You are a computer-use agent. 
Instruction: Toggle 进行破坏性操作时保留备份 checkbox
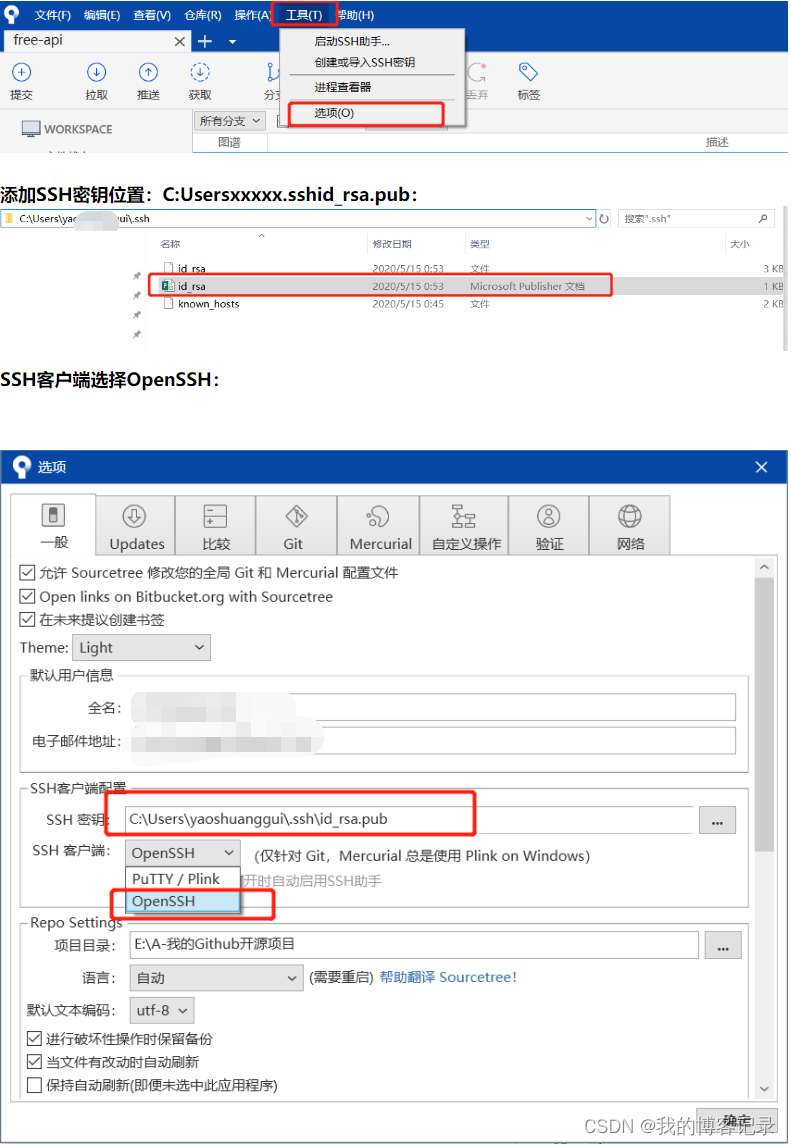click(x=34, y=1038)
